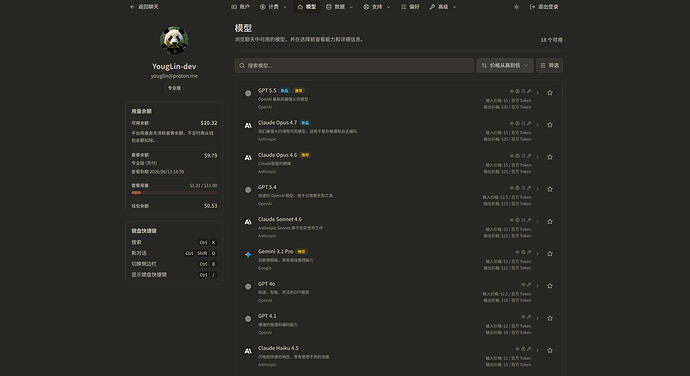Click the tool wrench icon in GPT 5.5 row
This screenshot has width=690, height=376.
[x=529, y=91]
